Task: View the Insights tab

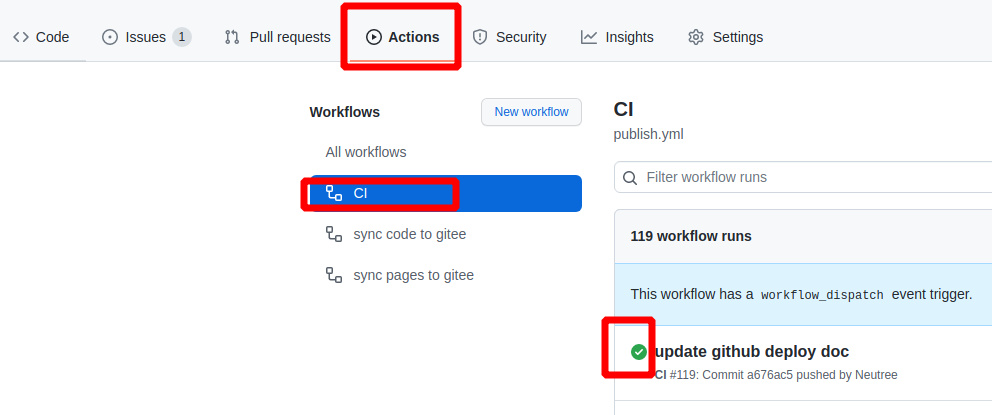Action: (617, 37)
